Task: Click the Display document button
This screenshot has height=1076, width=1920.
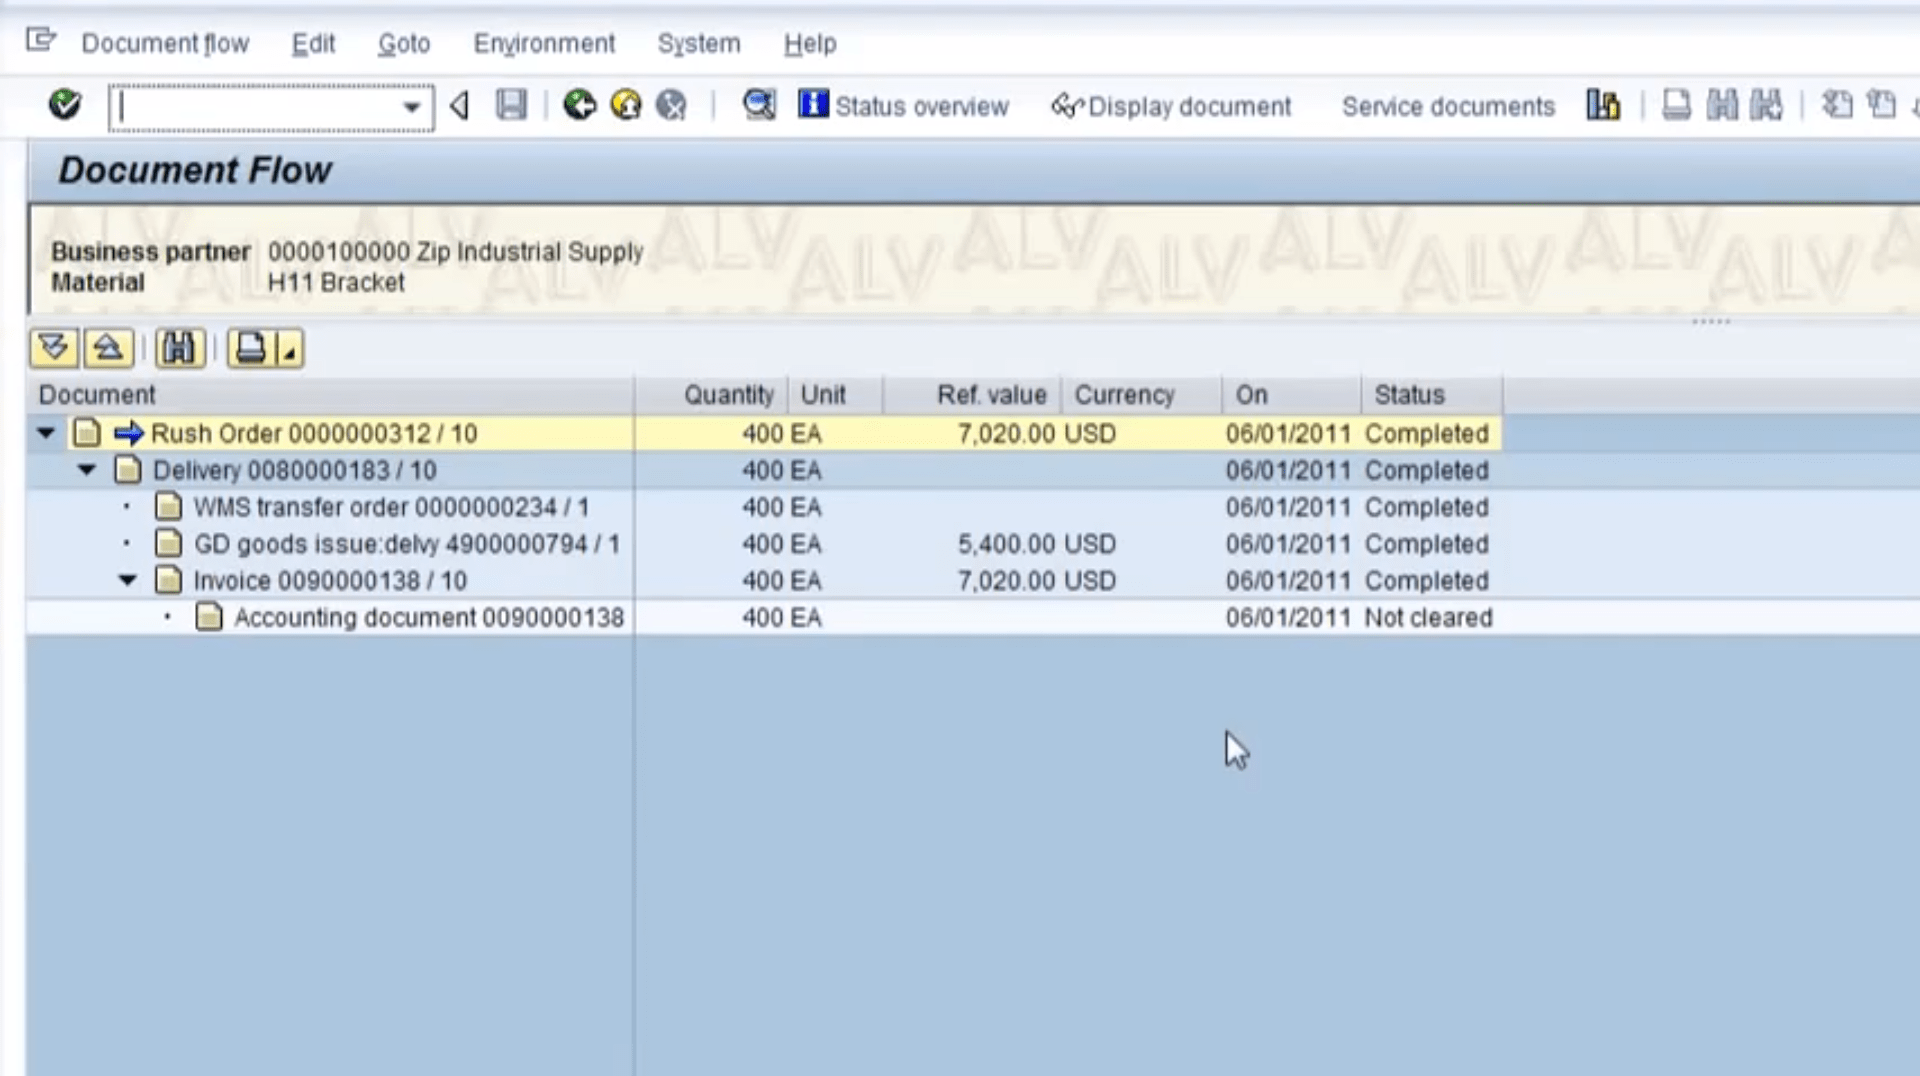Action: click(1171, 106)
